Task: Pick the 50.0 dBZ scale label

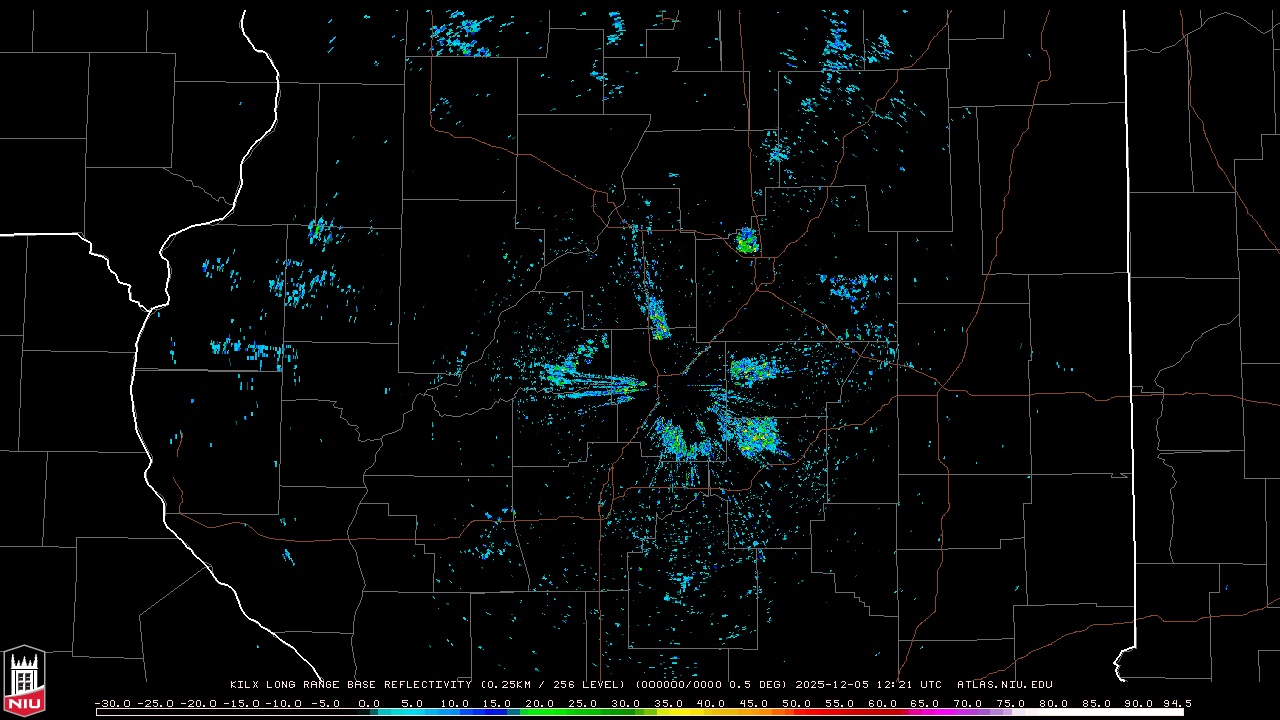Action: pyautogui.click(x=798, y=703)
